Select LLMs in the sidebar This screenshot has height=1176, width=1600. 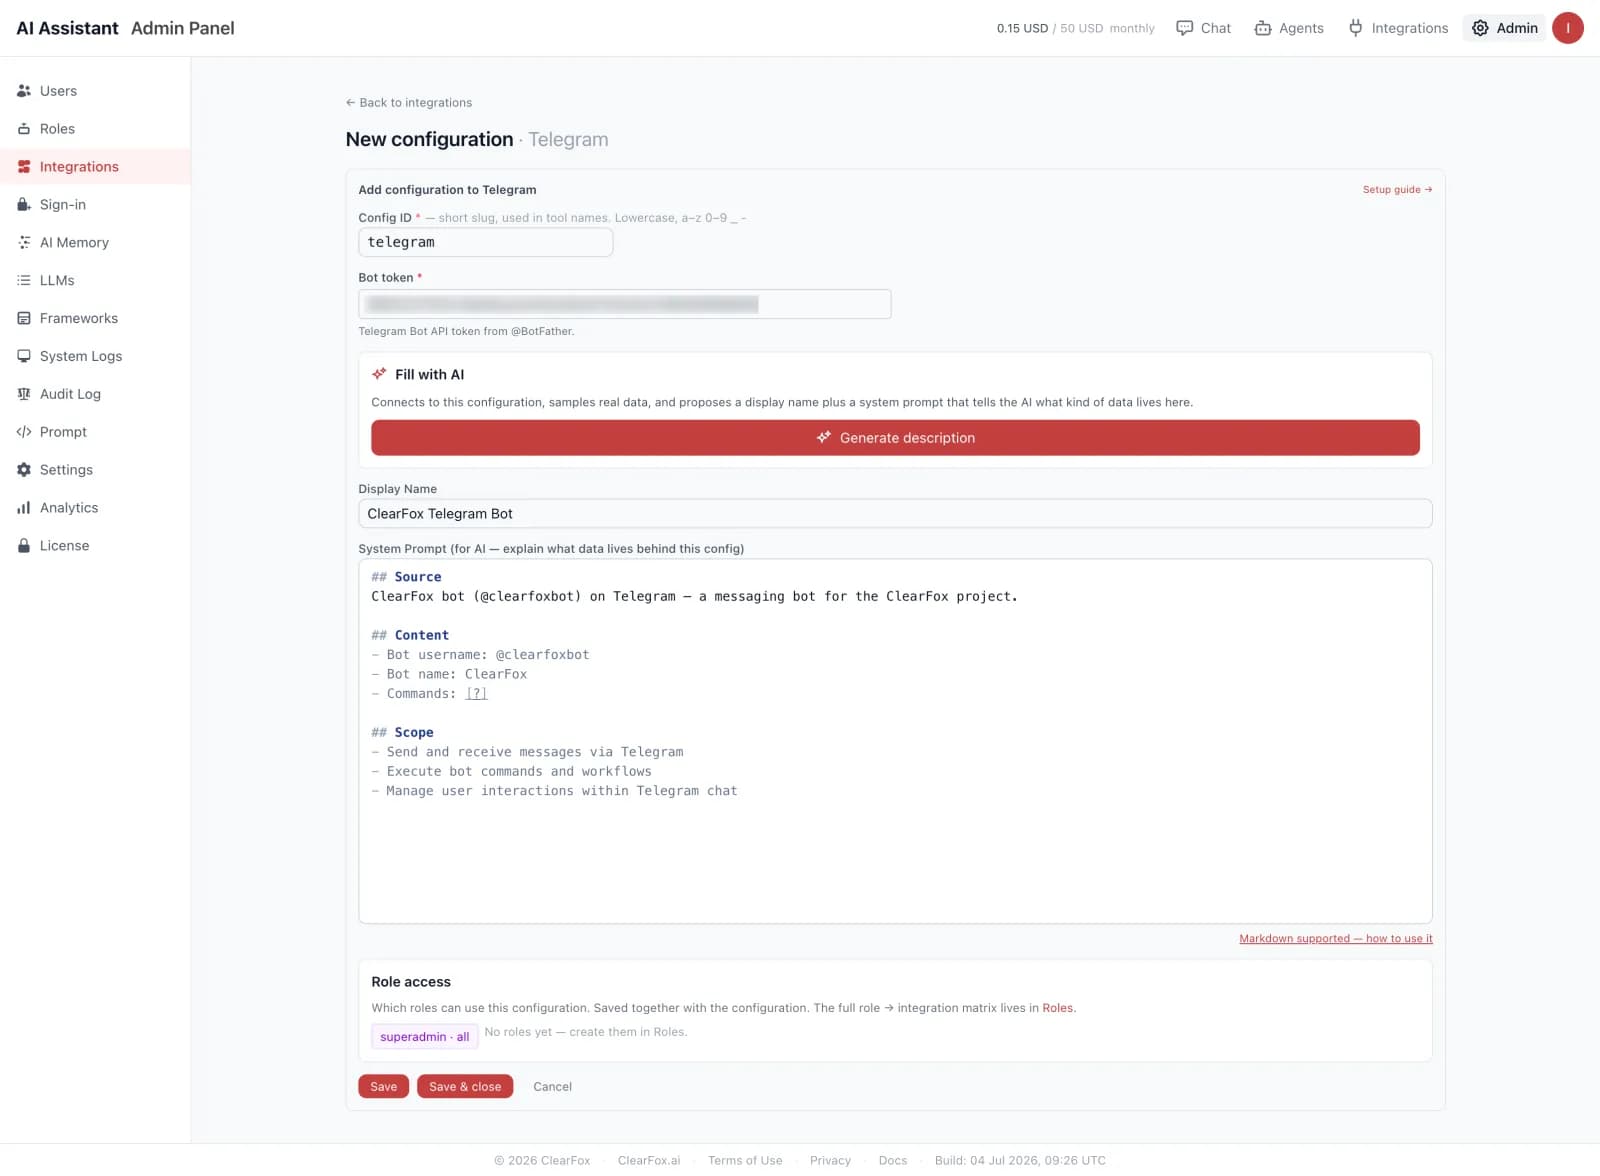pos(95,281)
